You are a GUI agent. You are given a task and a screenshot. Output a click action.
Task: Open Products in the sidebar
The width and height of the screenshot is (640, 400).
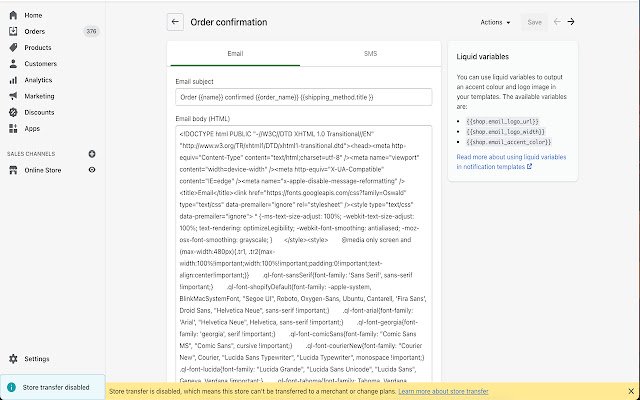tap(38, 47)
